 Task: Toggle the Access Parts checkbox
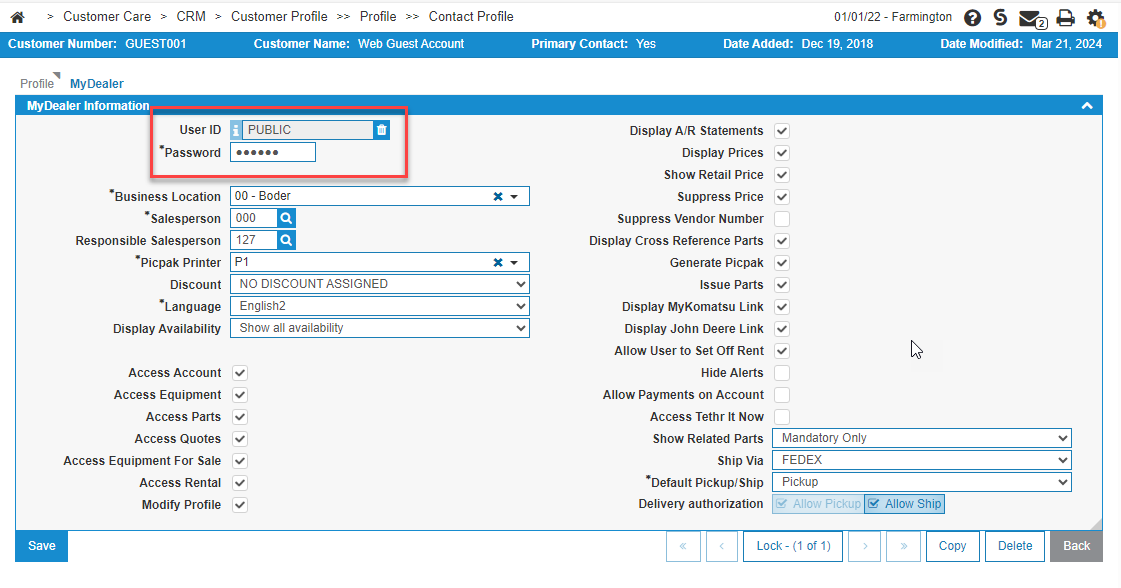(240, 417)
